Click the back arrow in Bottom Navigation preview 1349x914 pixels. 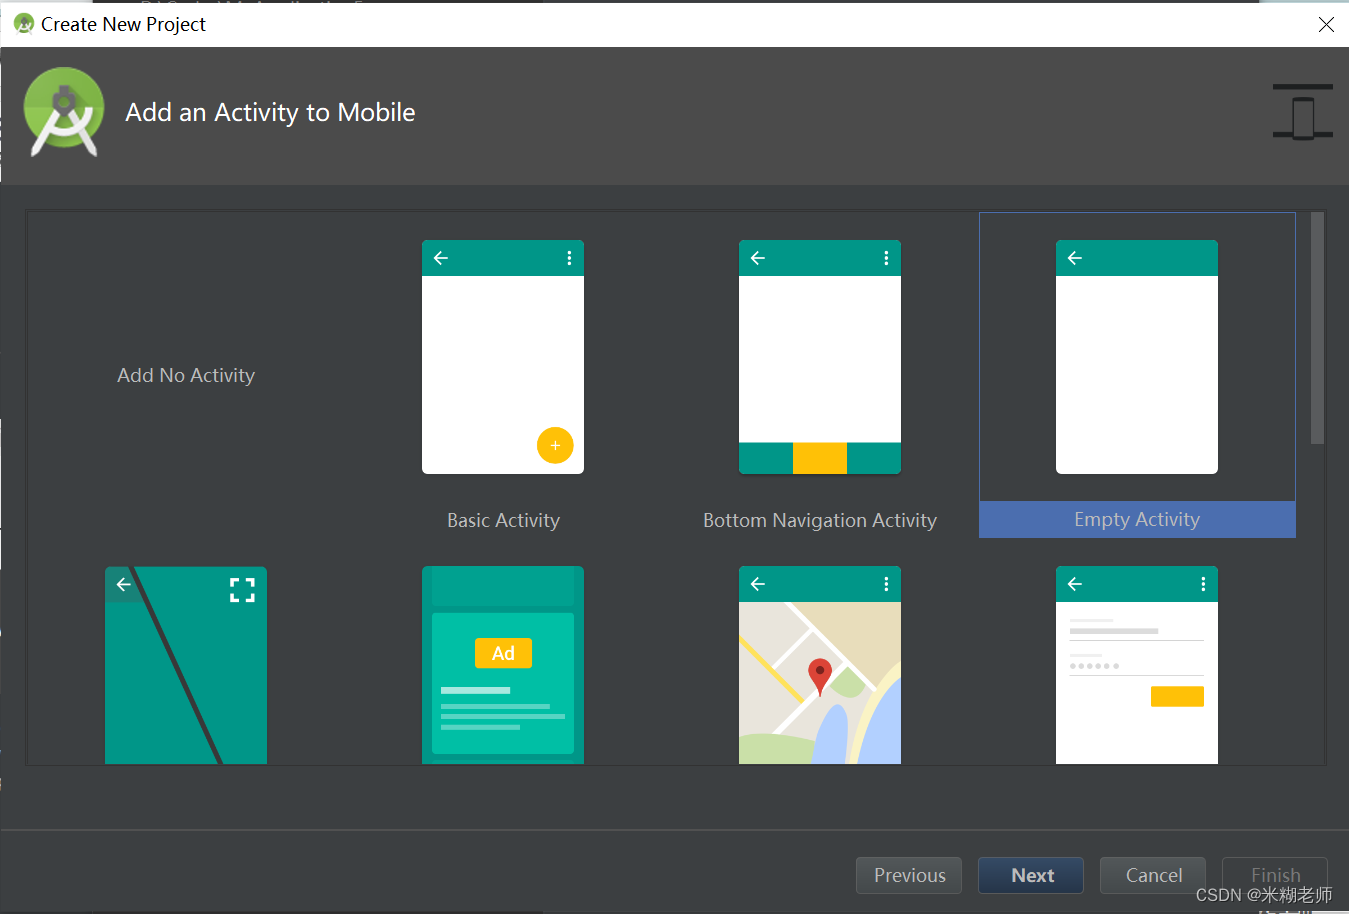758,258
